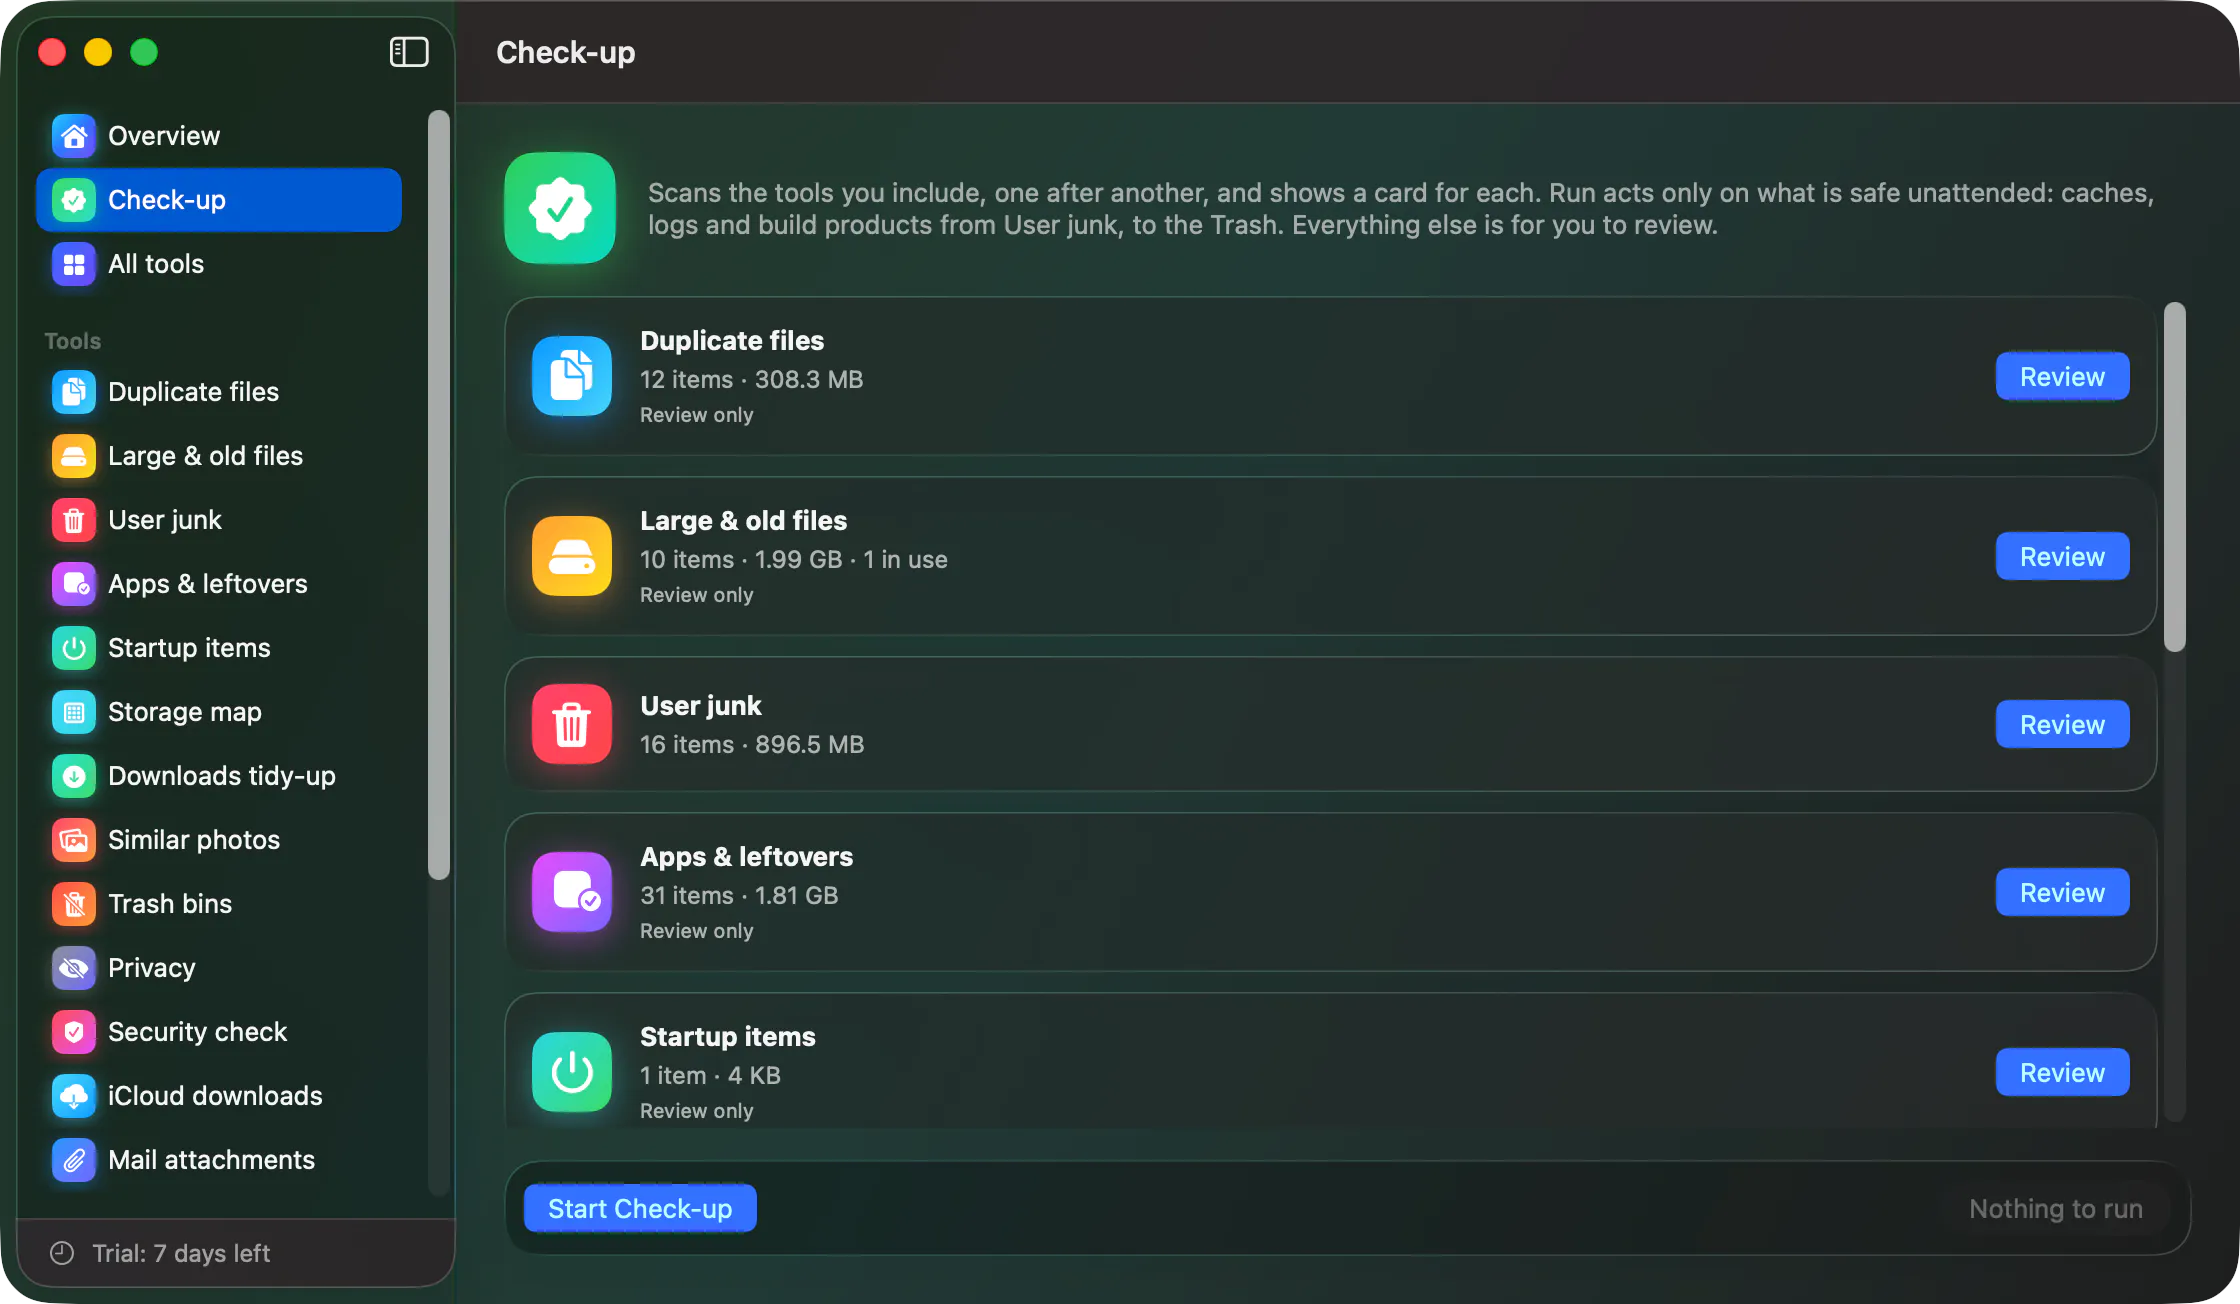Open the User junk tool in the sidebar
The image size is (2240, 1304).
tap(219, 520)
